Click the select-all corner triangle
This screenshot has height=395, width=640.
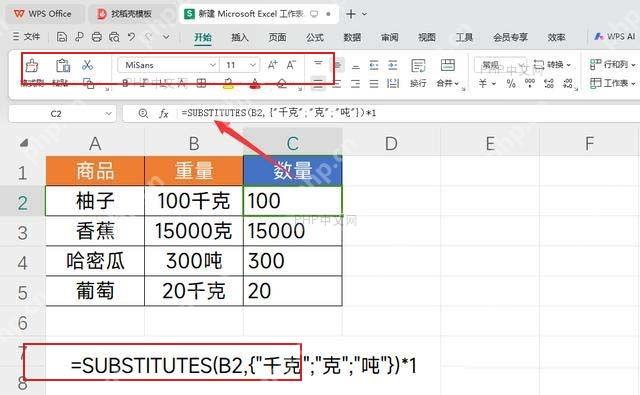point(24,143)
